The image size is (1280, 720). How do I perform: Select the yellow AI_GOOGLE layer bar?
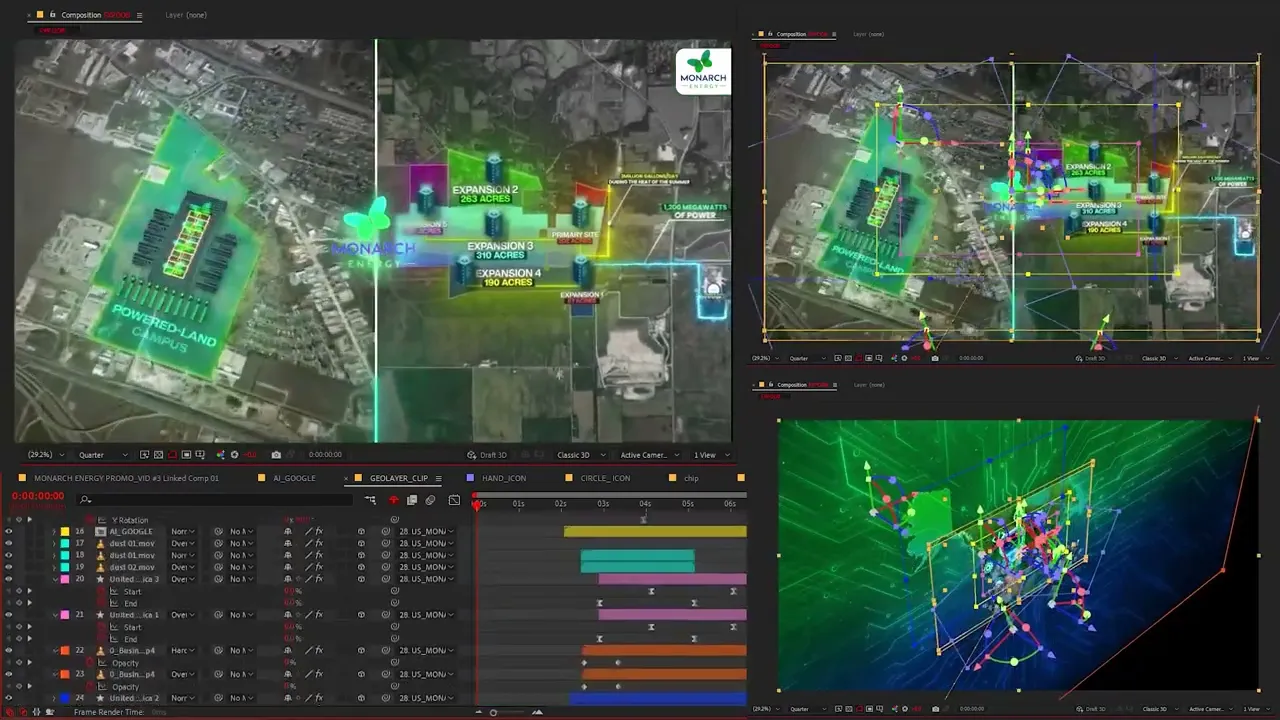click(655, 532)
